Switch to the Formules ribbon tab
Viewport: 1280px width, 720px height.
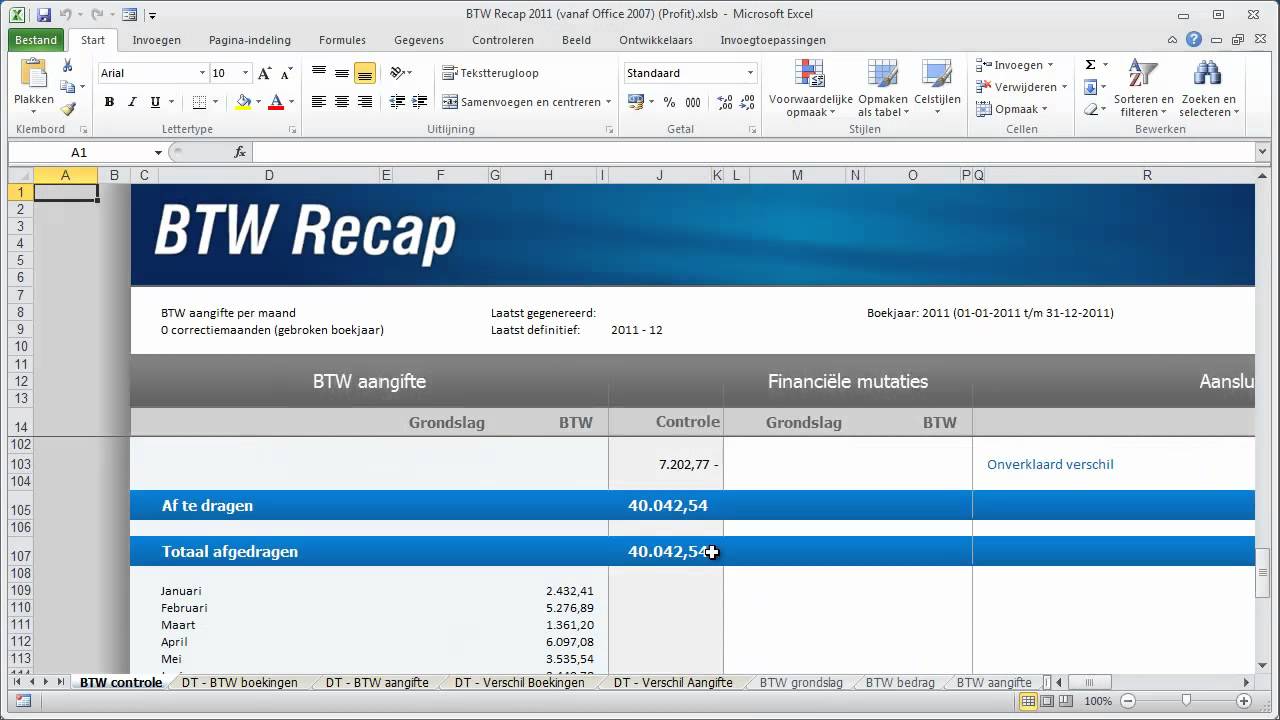tap(343, 40)
